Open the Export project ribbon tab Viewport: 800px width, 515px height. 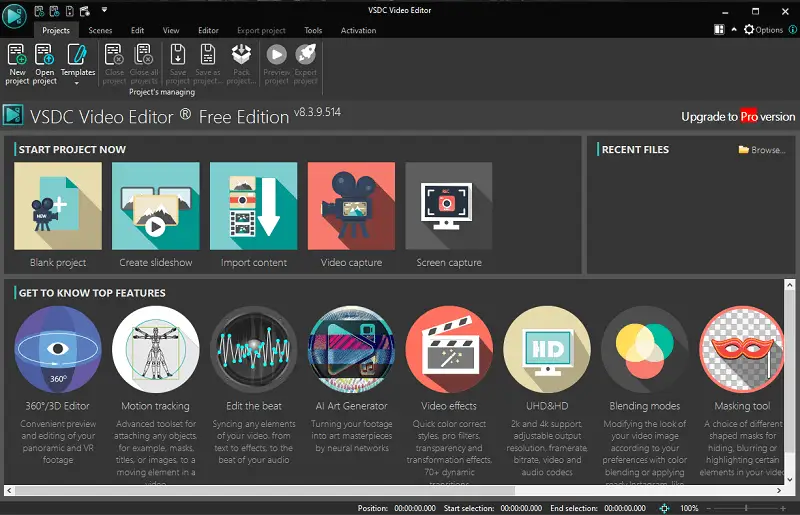261,30
